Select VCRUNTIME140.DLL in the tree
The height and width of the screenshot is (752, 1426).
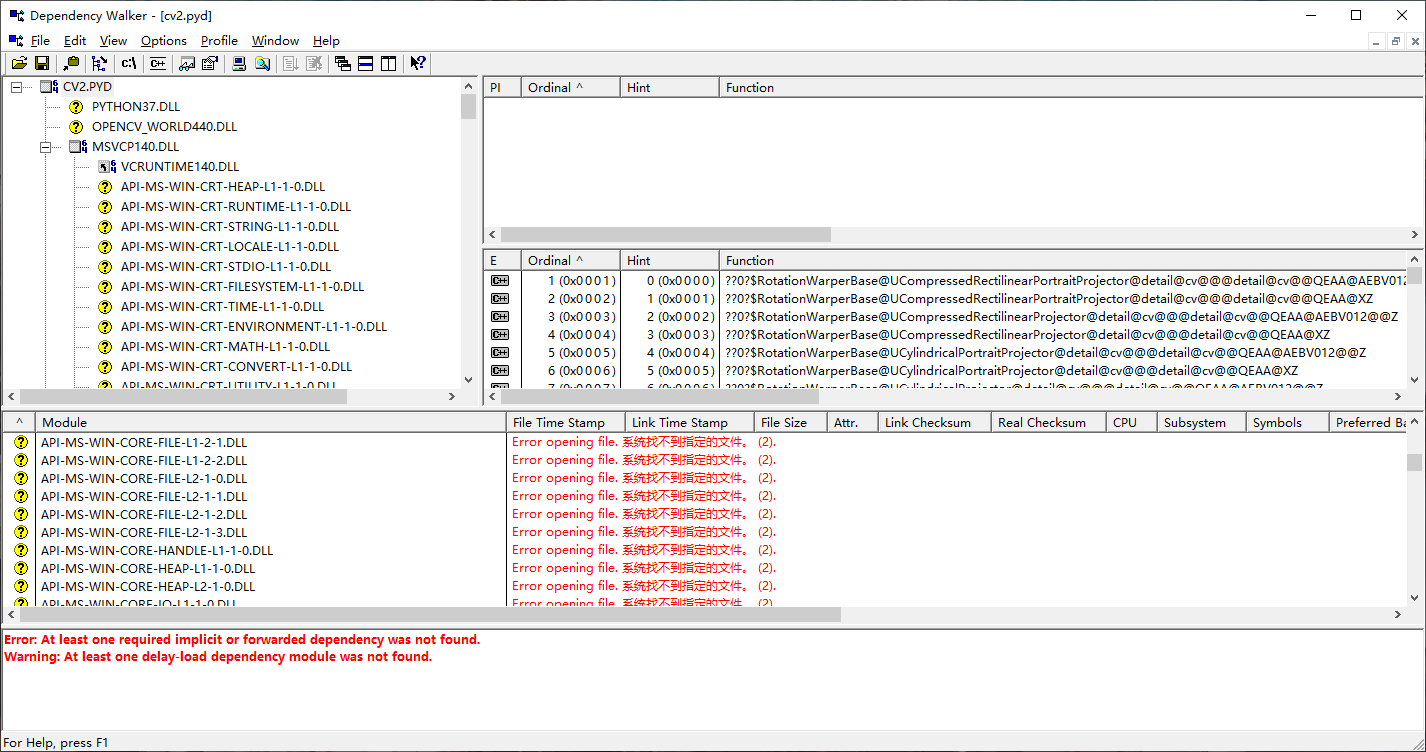point(180,166)
